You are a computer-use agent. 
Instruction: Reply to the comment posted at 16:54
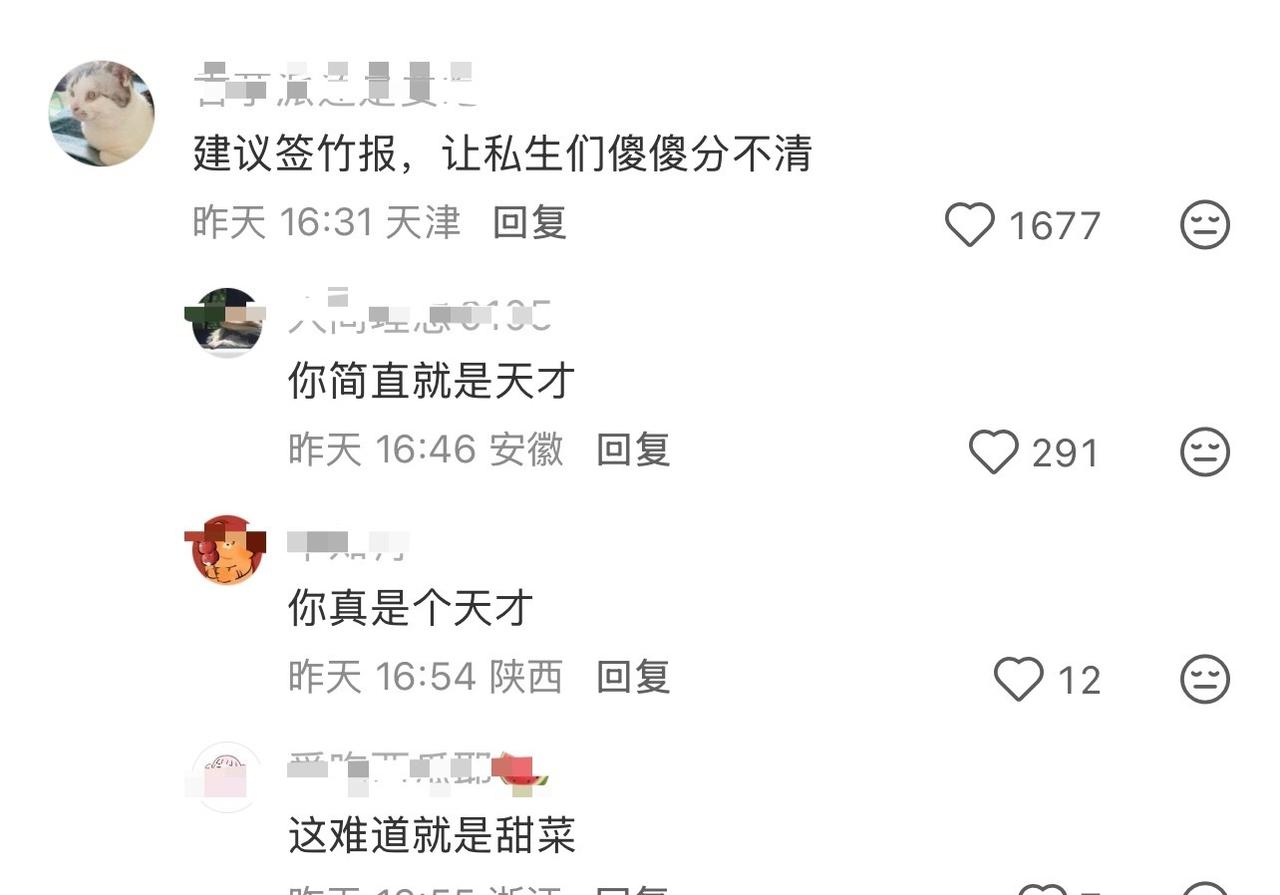point(633,677)
